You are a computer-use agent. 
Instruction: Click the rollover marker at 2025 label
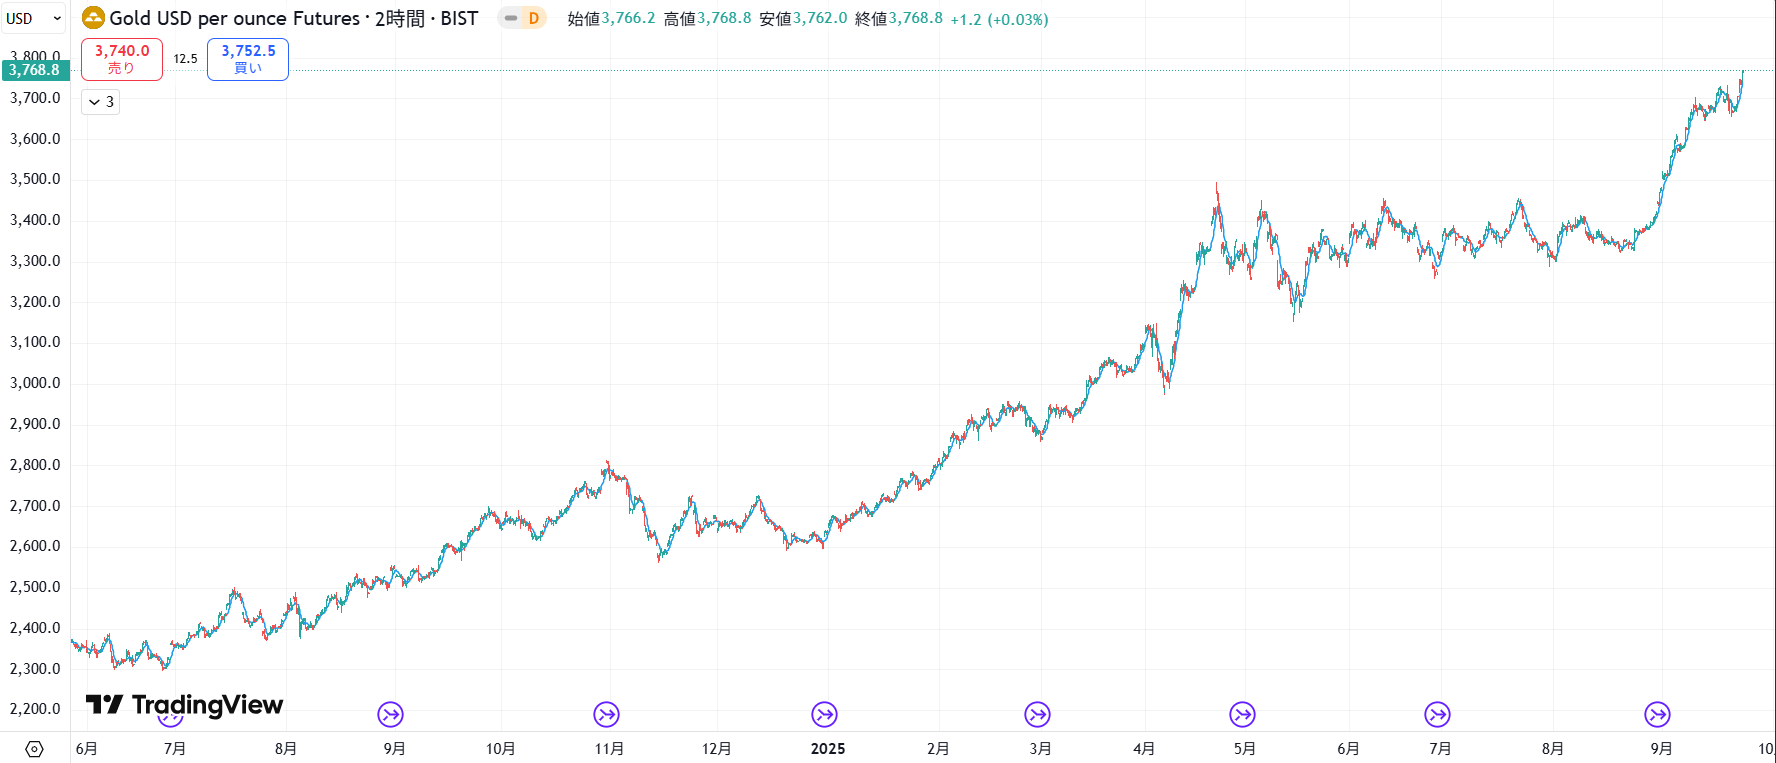tap(824, 714)
